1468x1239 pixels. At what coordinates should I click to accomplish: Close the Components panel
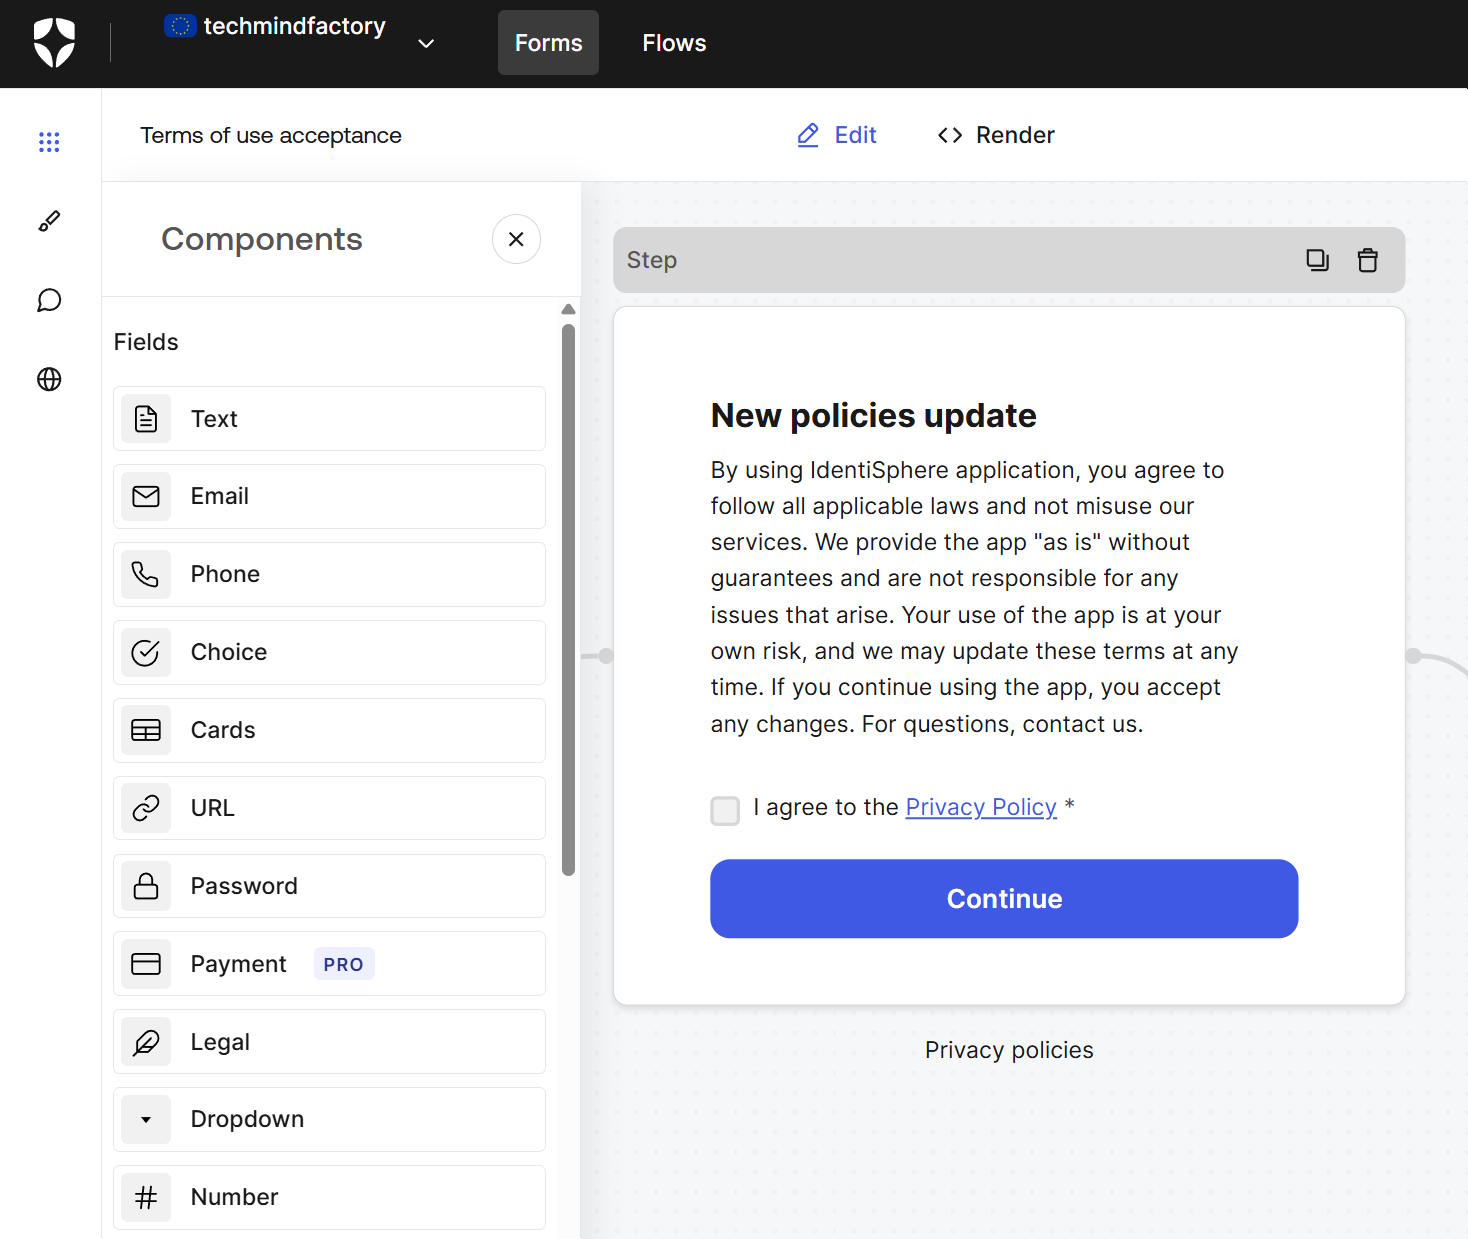point(516,239)
